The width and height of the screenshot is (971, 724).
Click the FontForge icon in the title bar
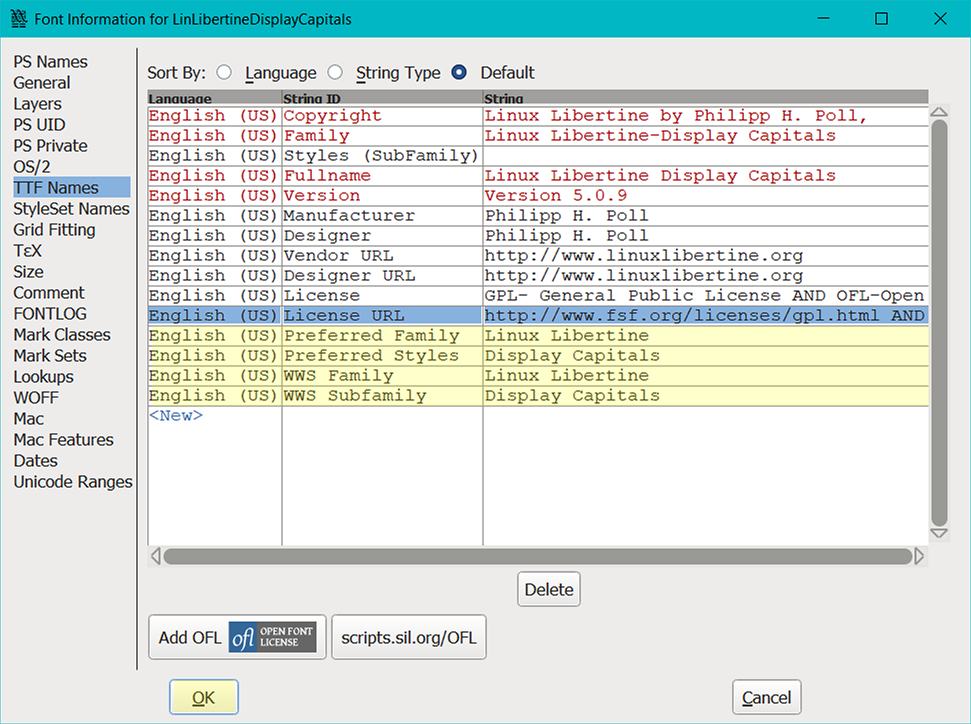[x=19, y=19]
